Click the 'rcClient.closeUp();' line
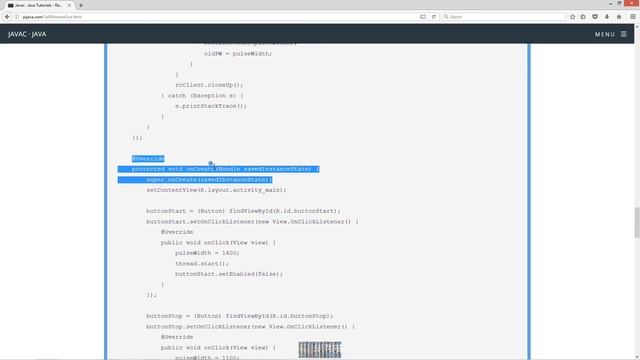Image resolution: width=640 pixels, height=360 pixels. pos(209,85)
